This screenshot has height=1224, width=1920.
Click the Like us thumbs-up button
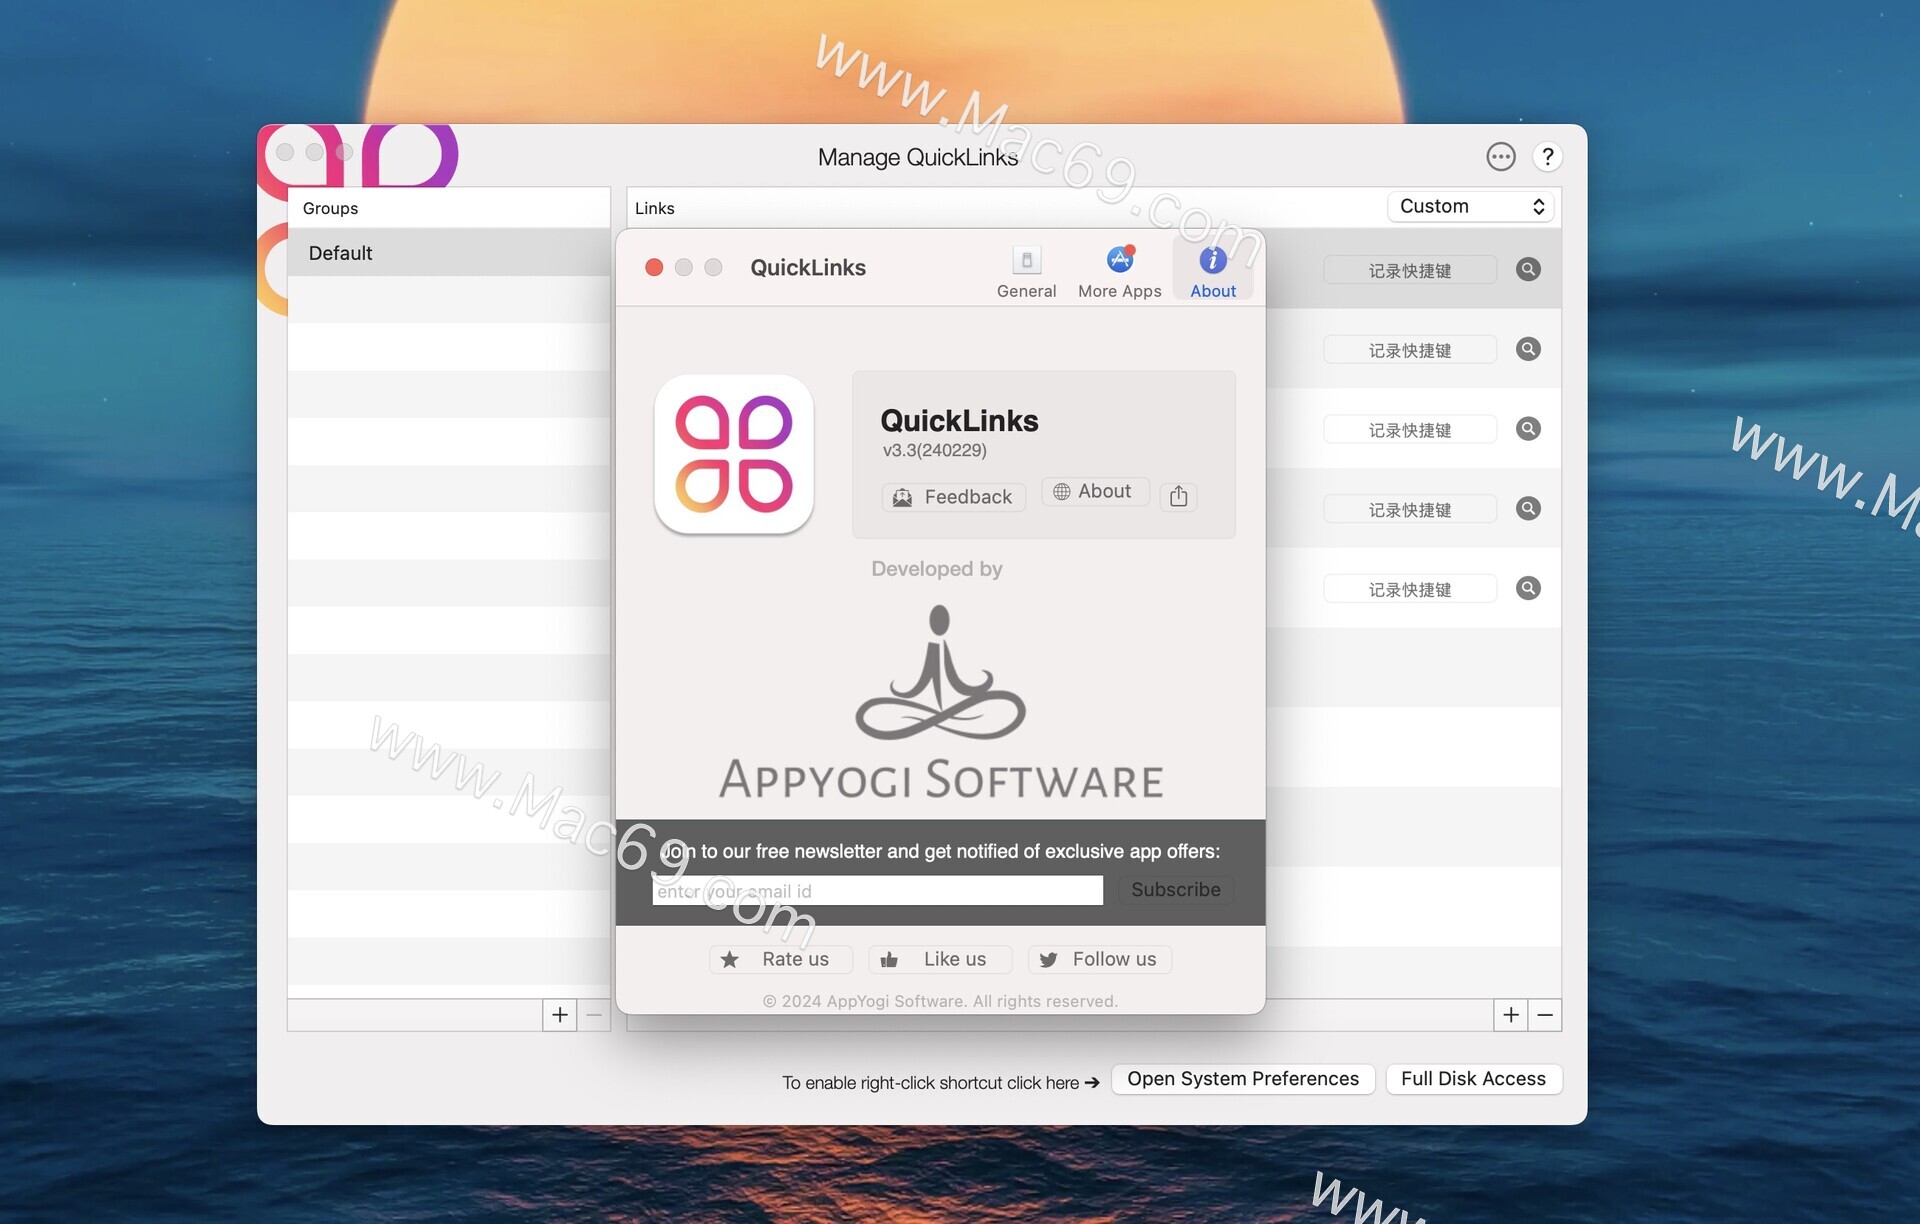(x=939, y=959)
